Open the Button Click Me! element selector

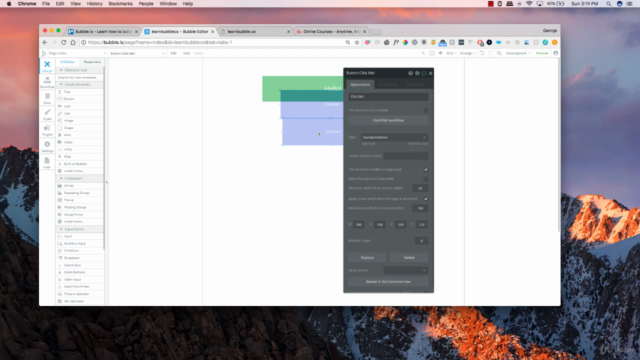point(137,53)
